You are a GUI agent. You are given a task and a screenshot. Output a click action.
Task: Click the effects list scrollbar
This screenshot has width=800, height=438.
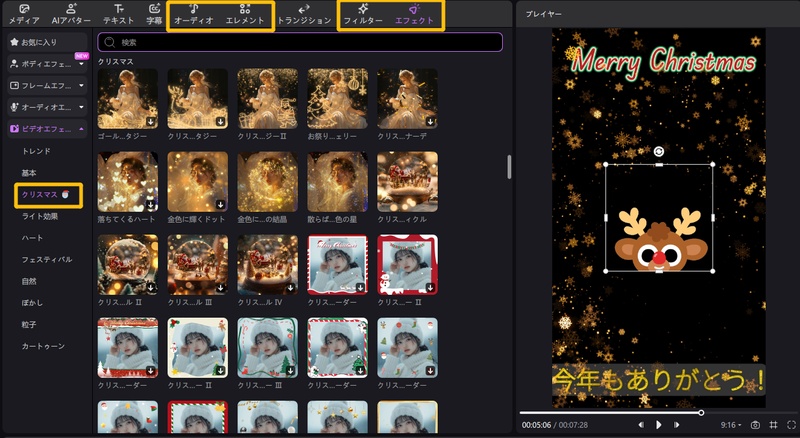point(509,167)
